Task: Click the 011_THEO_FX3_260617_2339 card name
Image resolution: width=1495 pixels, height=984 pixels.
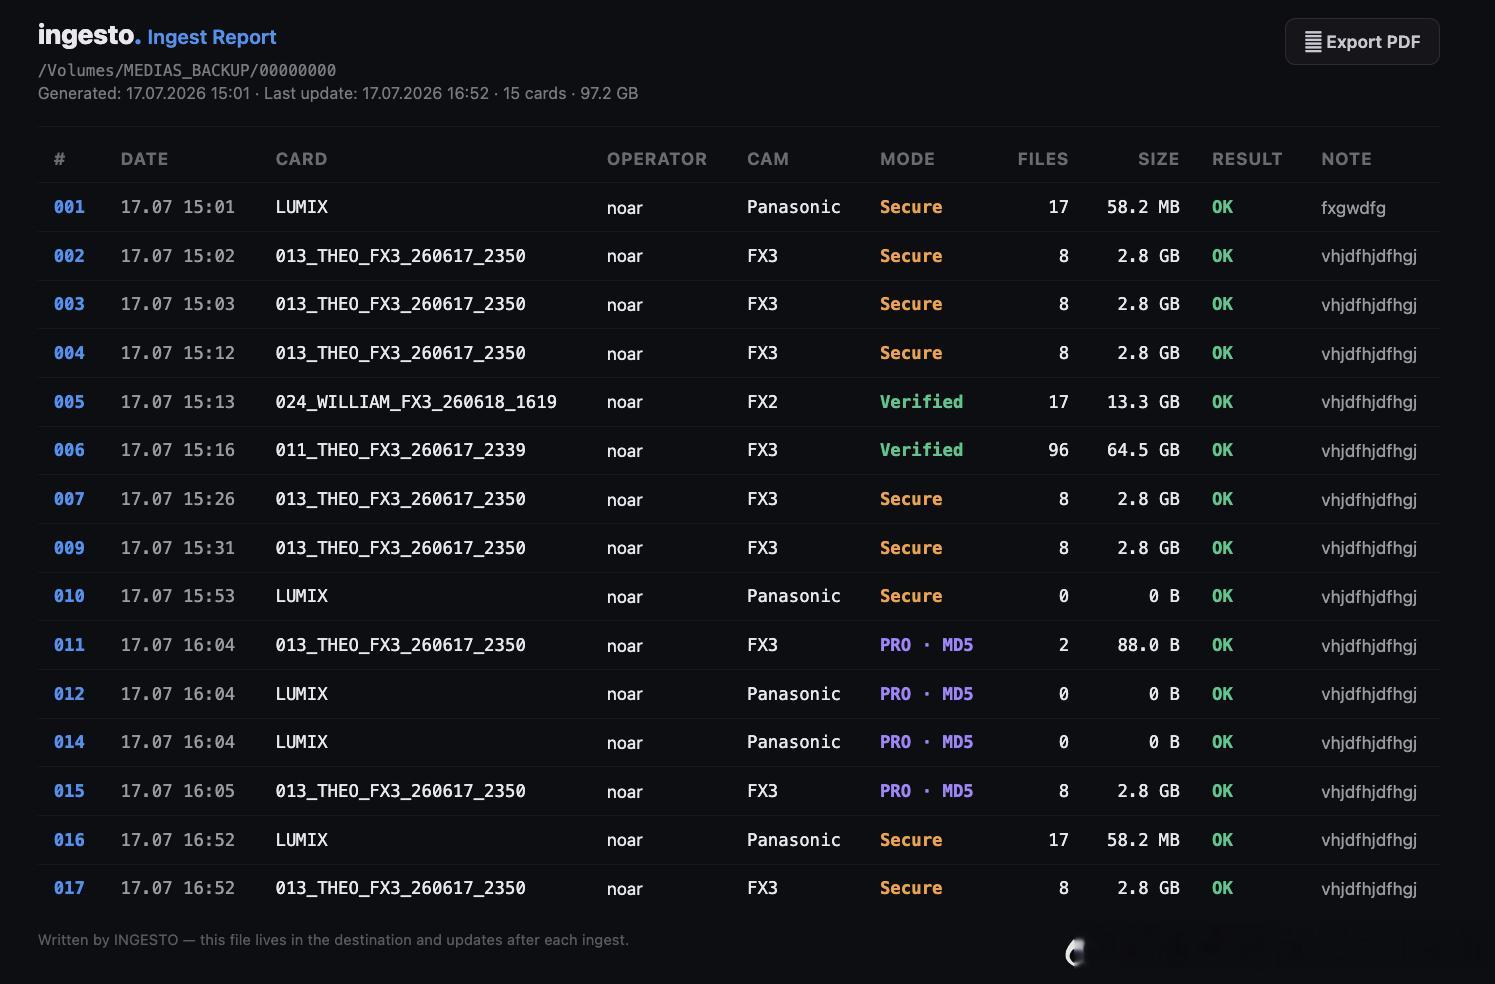Action: coord(400,450)
